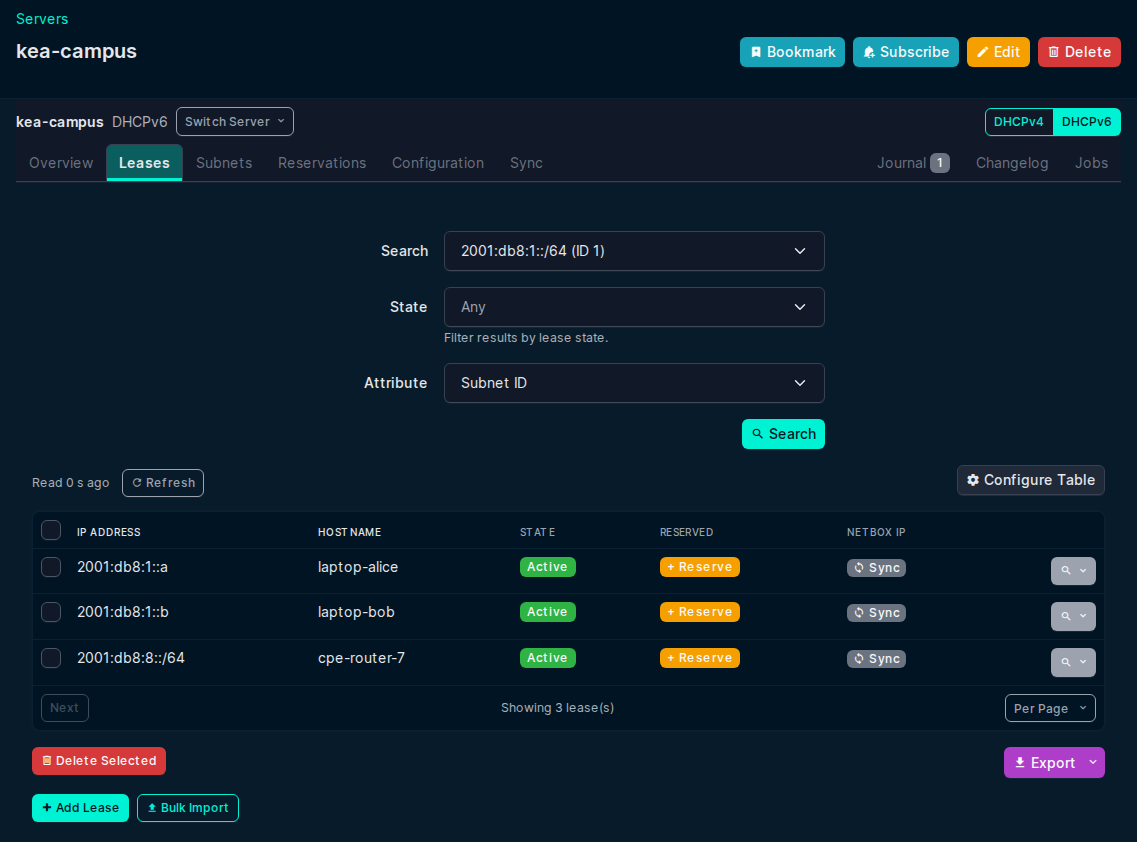Sync cpe-router-7 to NetBox IP
This screenshot has width=1137, height=842.
point(876,659)
